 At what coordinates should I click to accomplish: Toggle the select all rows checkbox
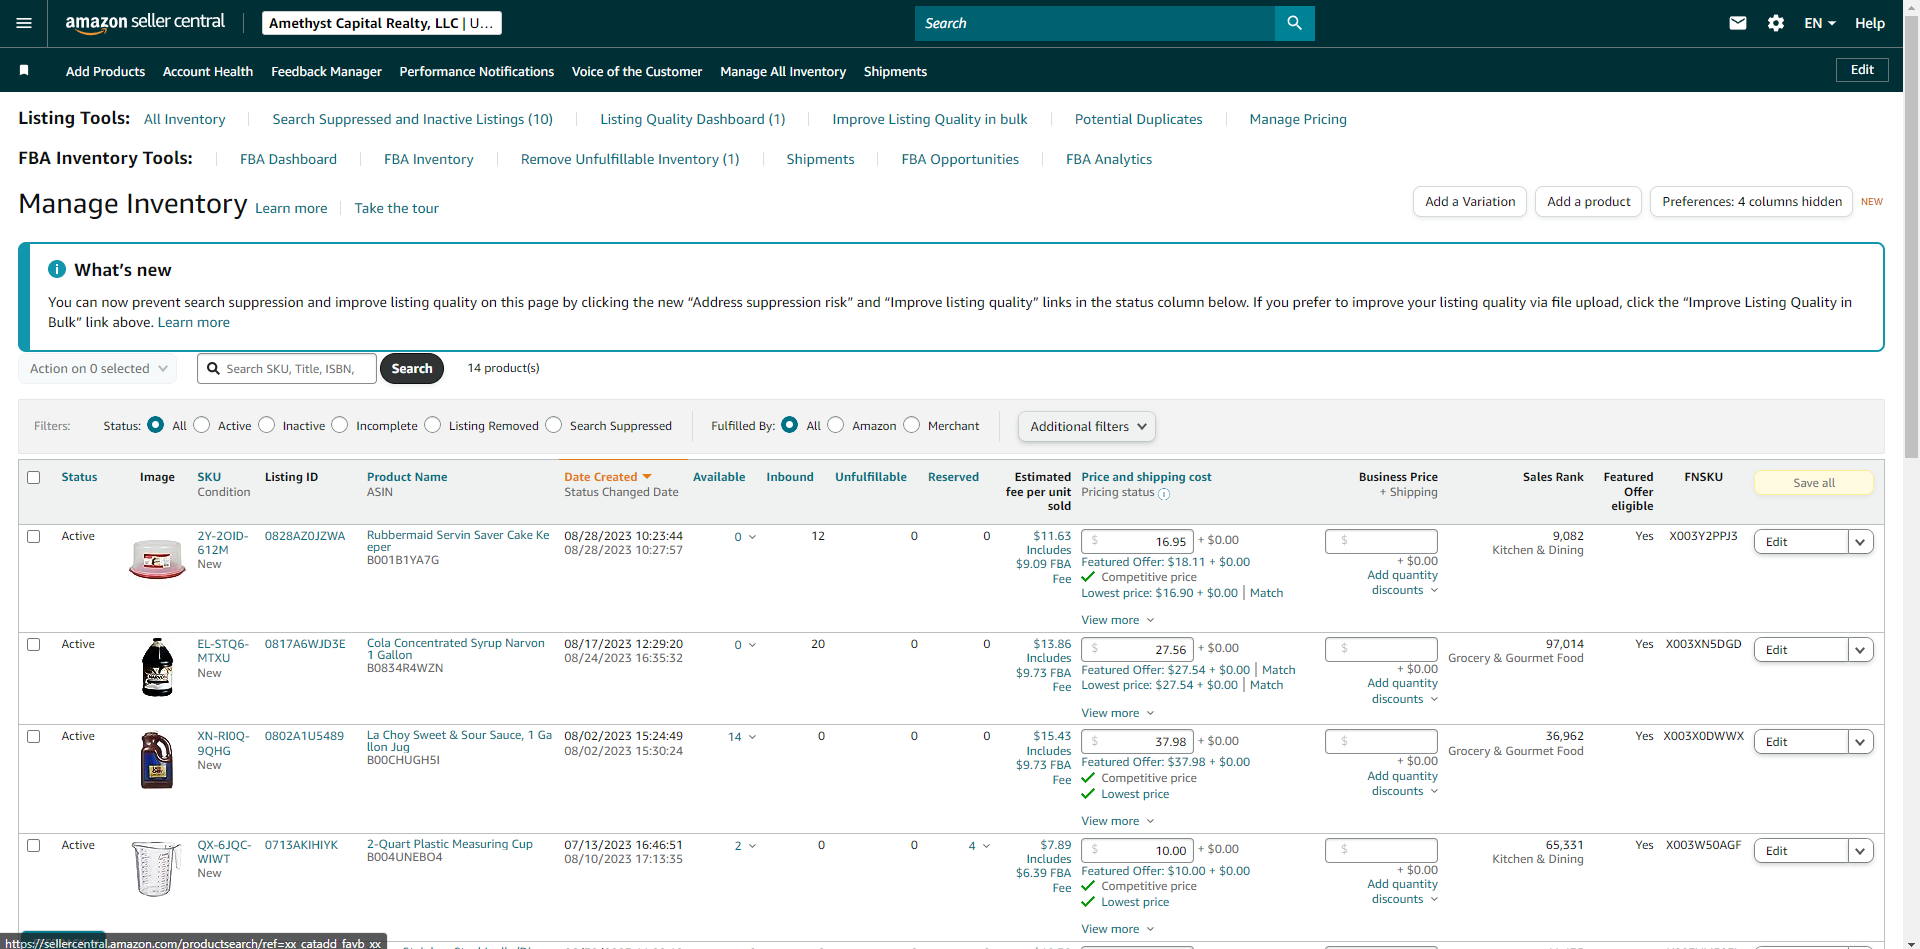tap(34, 478)
